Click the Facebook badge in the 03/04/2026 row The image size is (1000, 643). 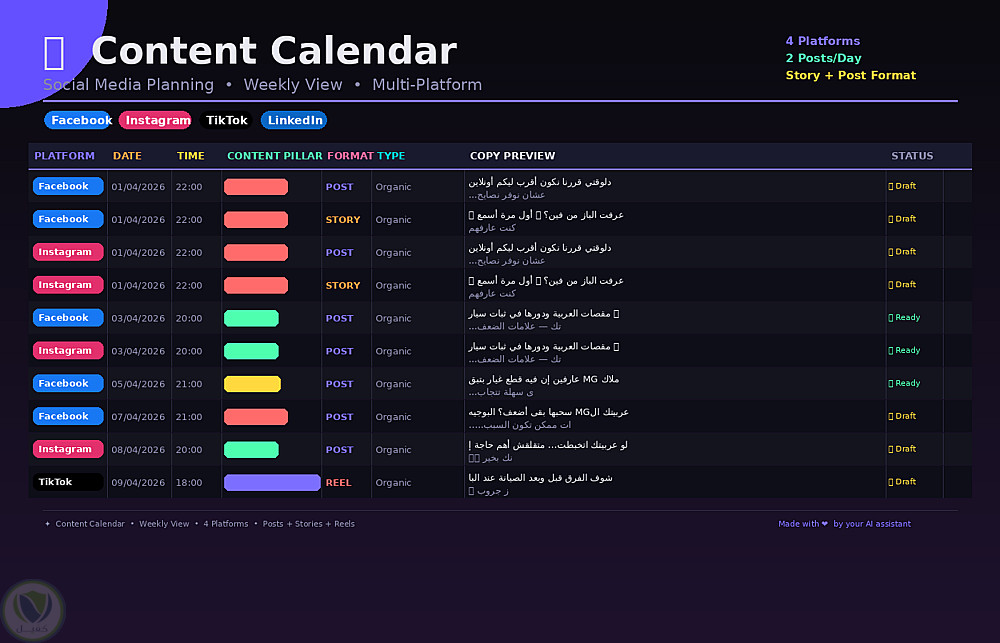pos(68,318)
